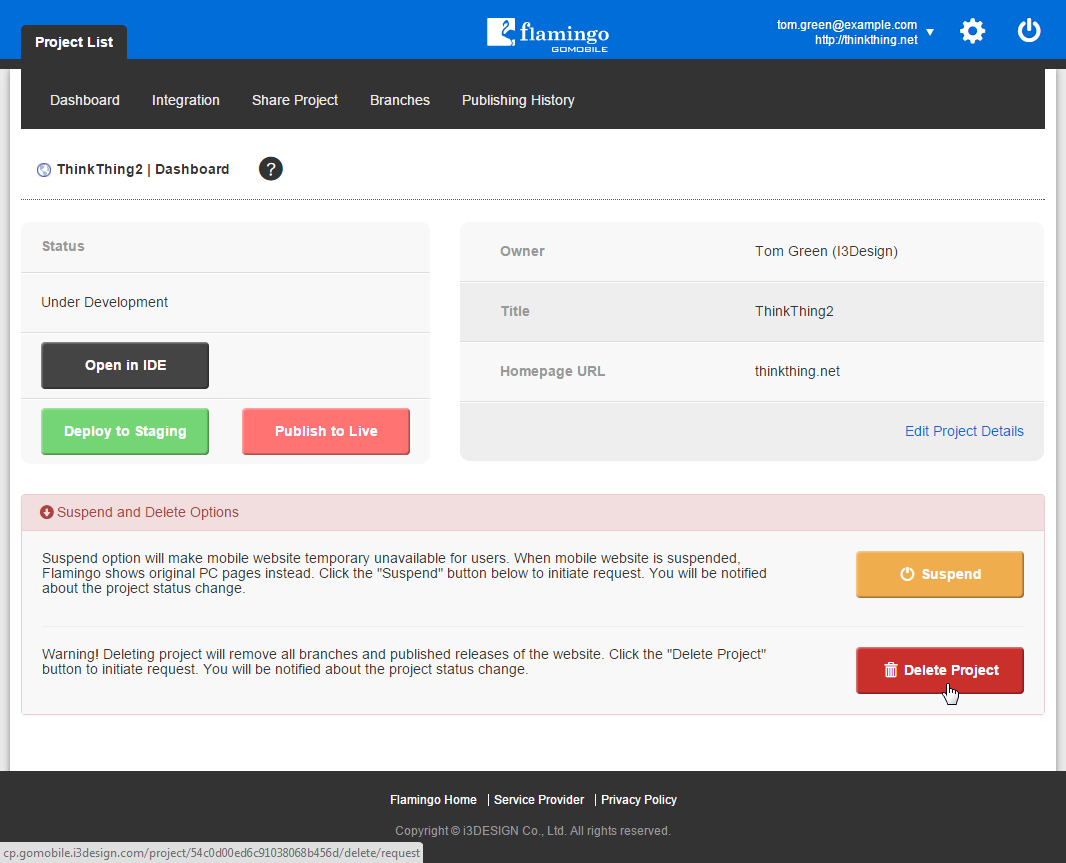Click the Flamingo GoMobile logo
This screenshot has height=863, width=1066.
tap(548, 34)
